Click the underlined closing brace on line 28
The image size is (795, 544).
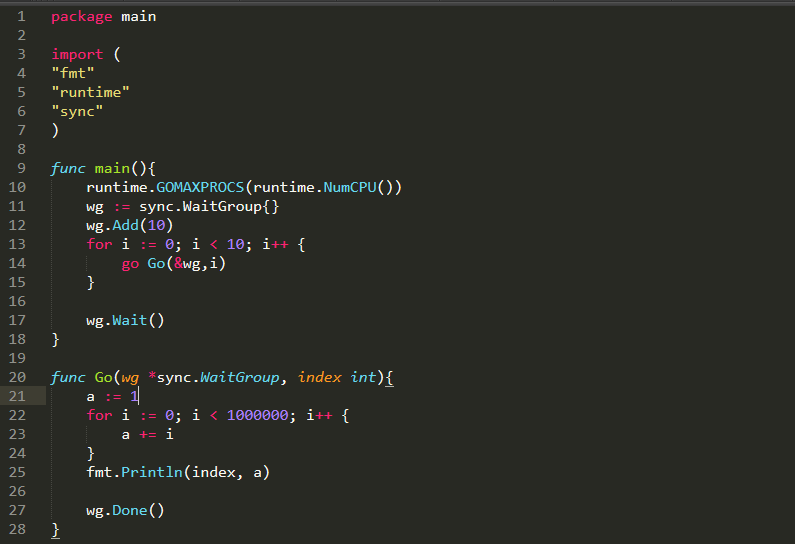[55, 530]
